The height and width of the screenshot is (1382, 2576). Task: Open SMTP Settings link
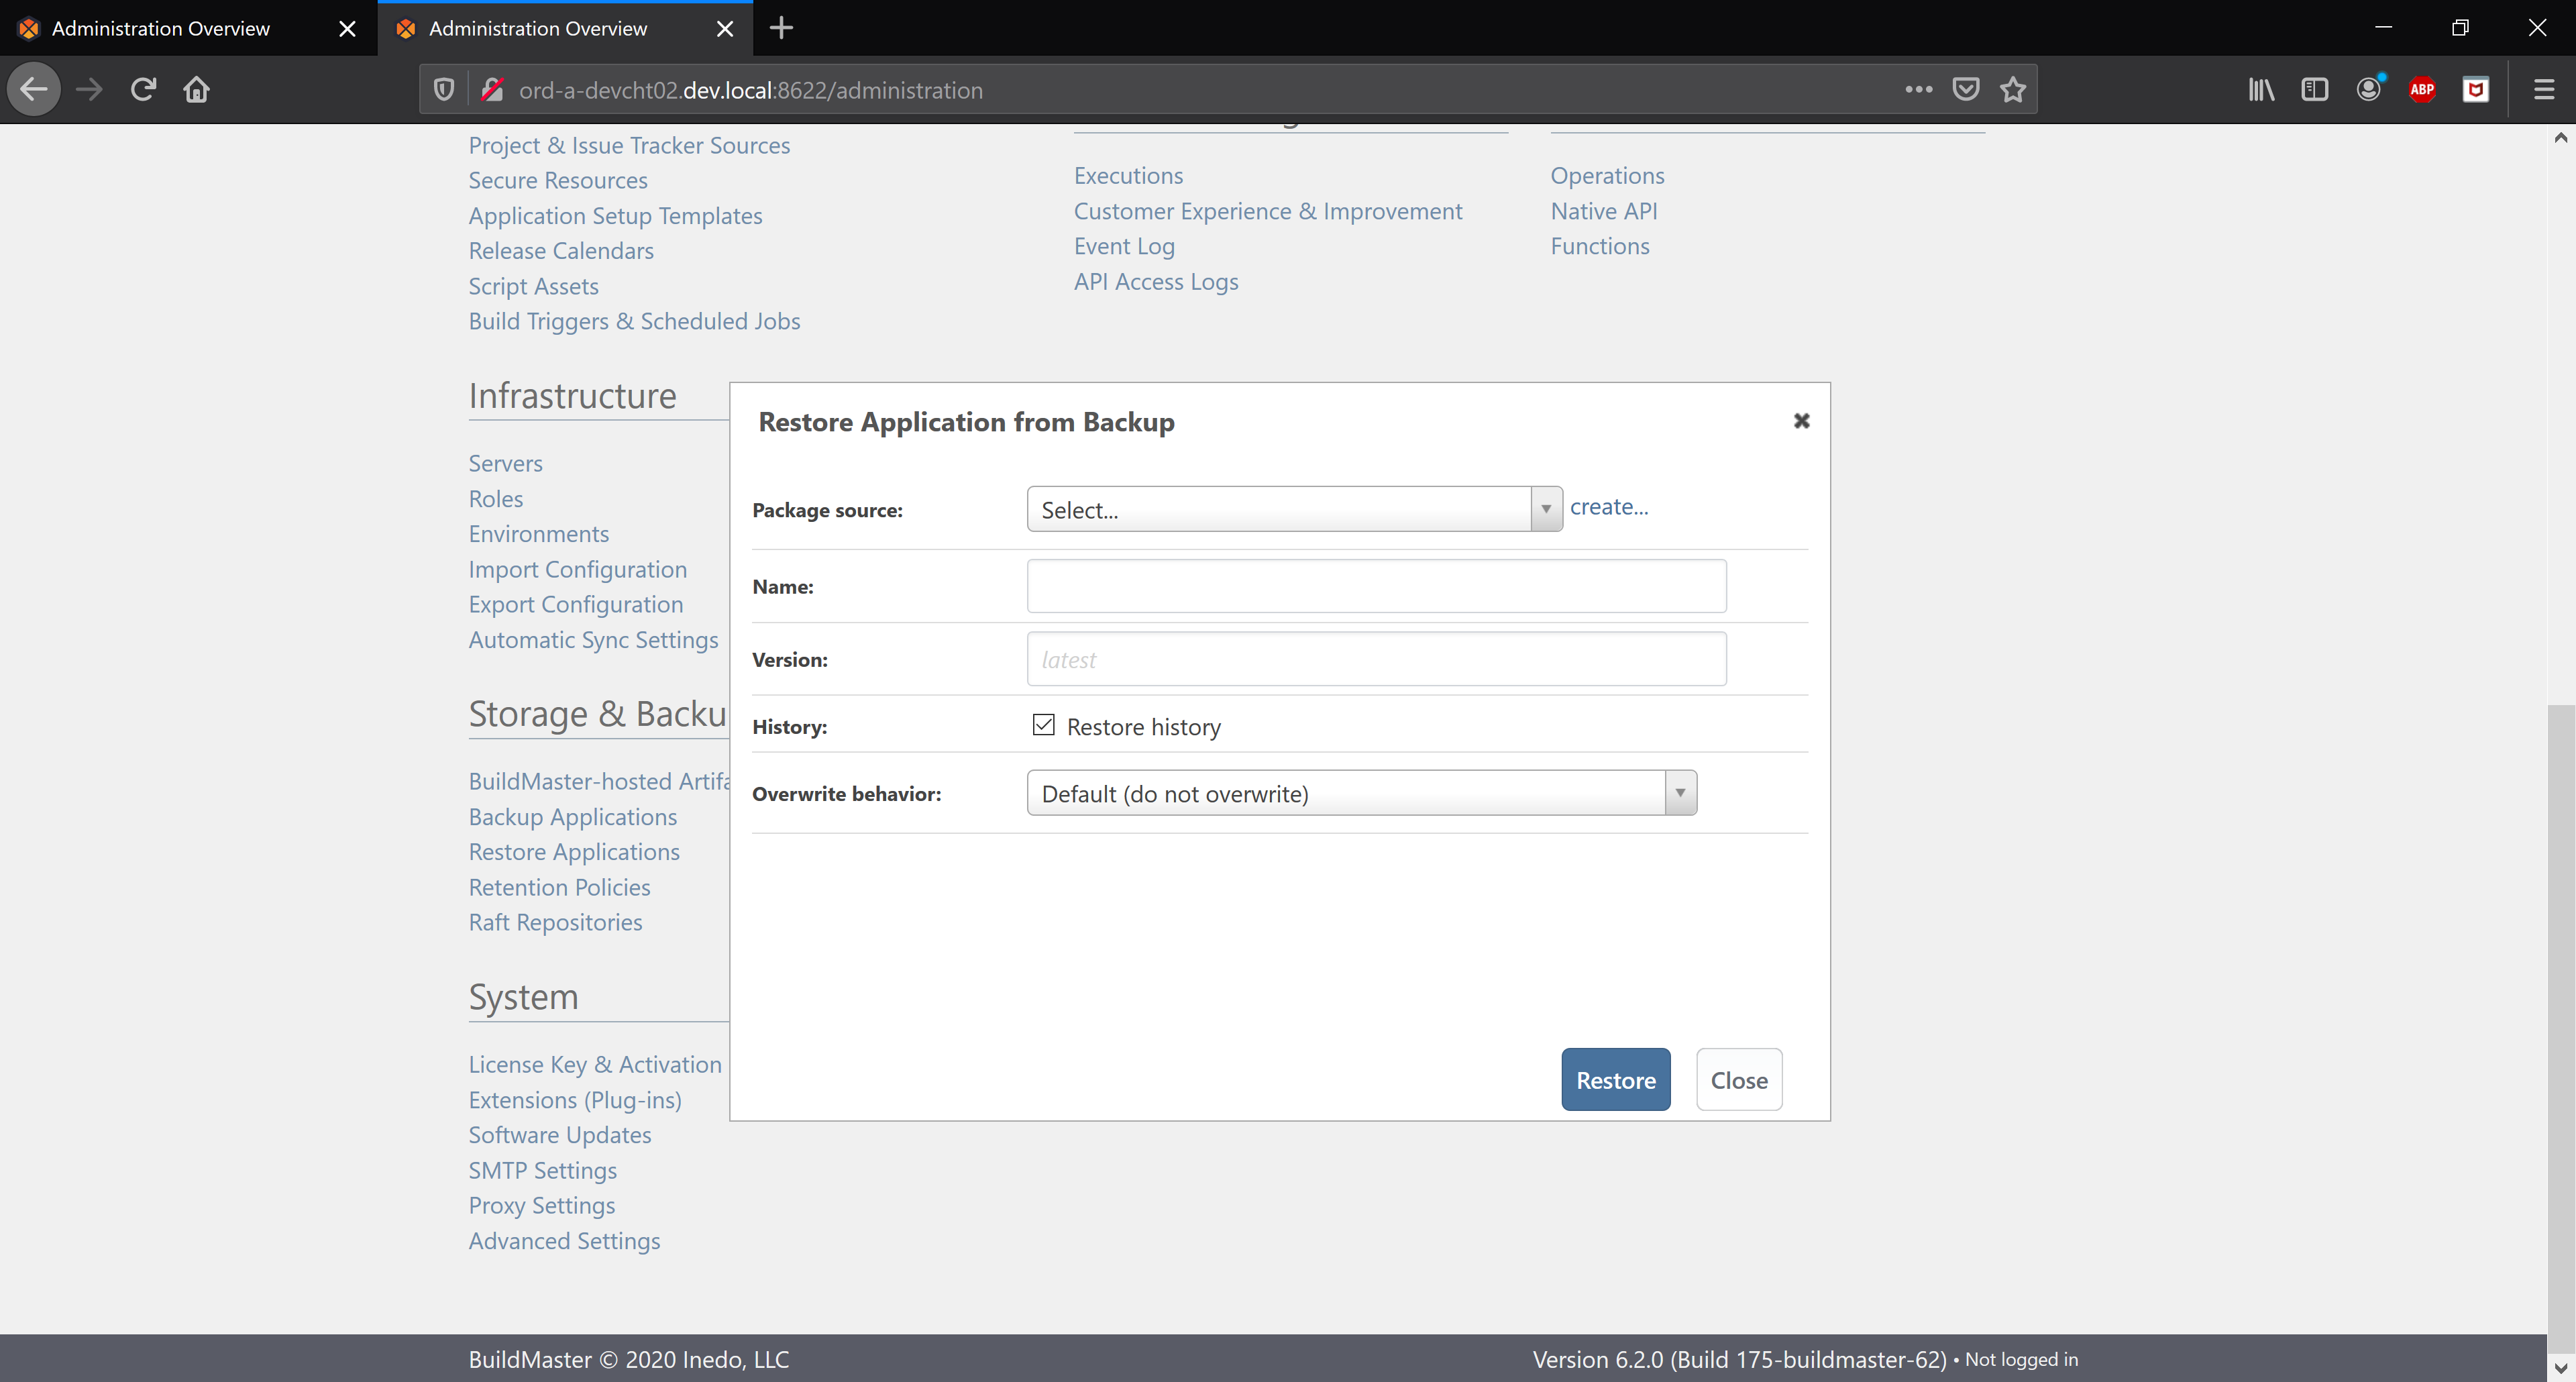543,1171
